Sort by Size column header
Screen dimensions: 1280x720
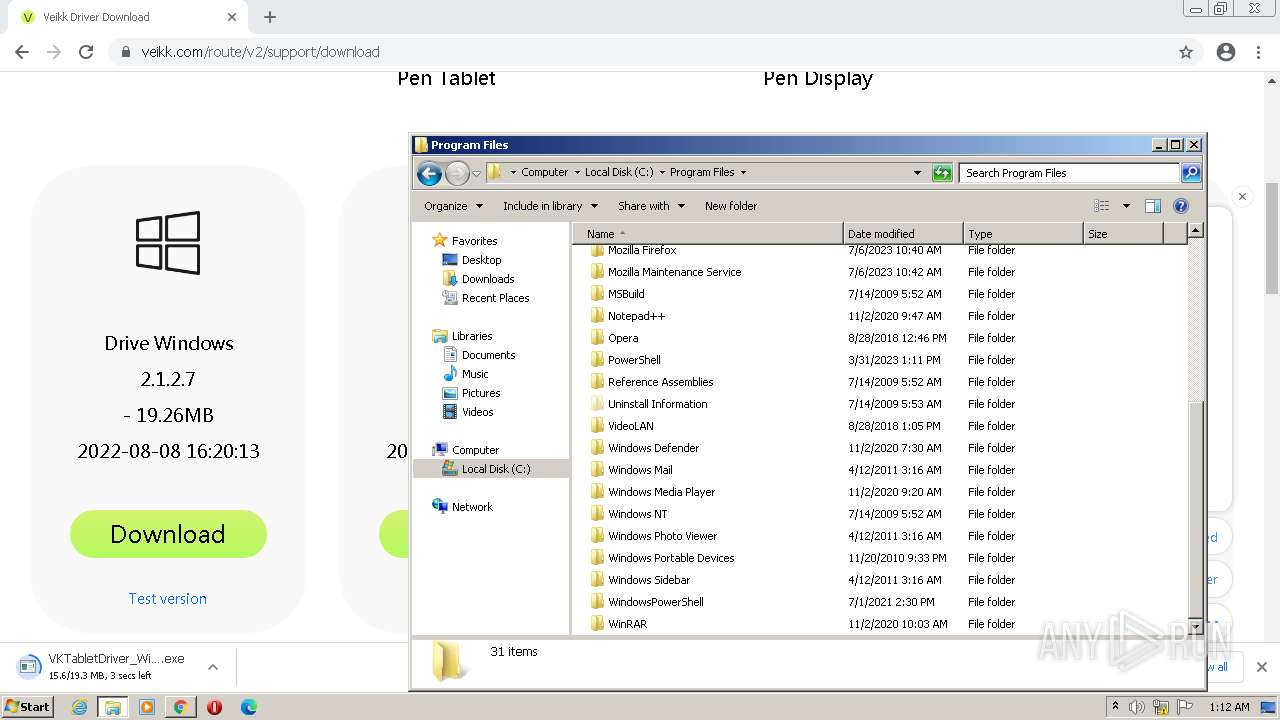click(1124, 233)
